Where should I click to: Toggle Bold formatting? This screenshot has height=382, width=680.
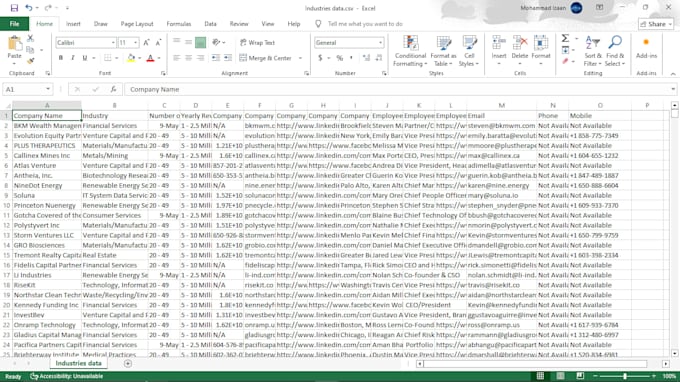click(x=61, y=58)
